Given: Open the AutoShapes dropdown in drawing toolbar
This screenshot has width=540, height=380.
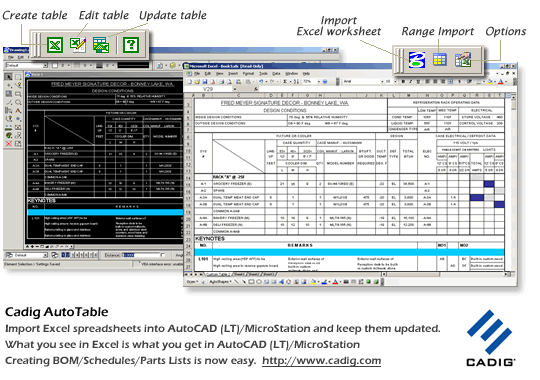Looking at the screenshot, I should [220, 282].
